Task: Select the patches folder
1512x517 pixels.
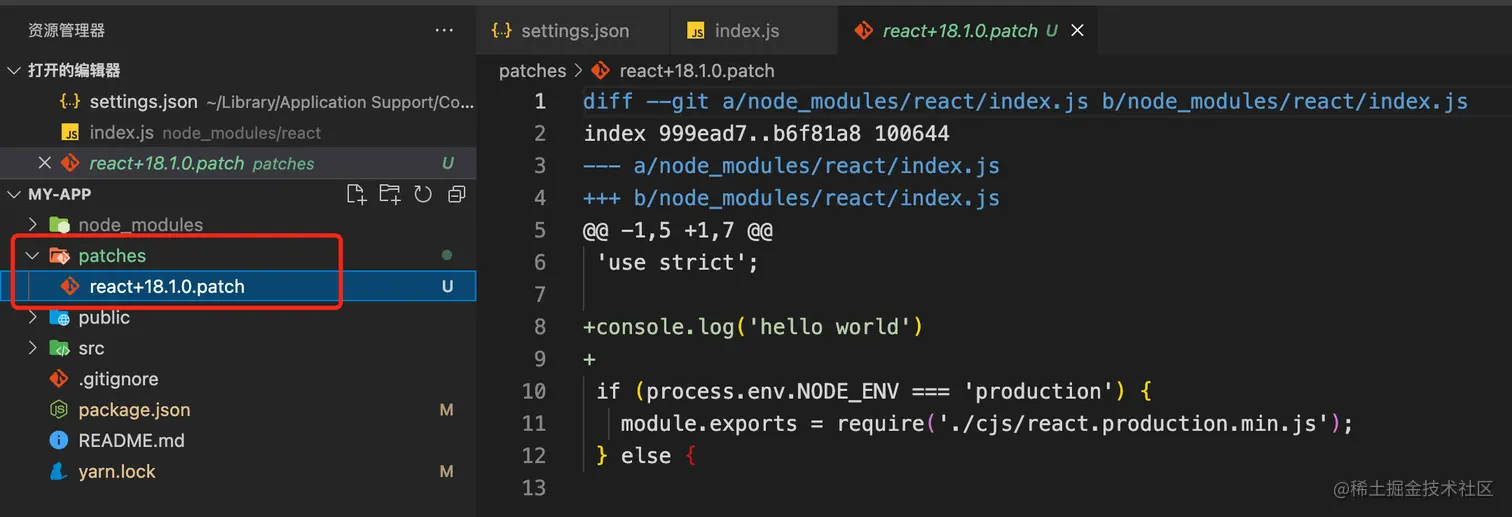Action: tap(238, 256)
